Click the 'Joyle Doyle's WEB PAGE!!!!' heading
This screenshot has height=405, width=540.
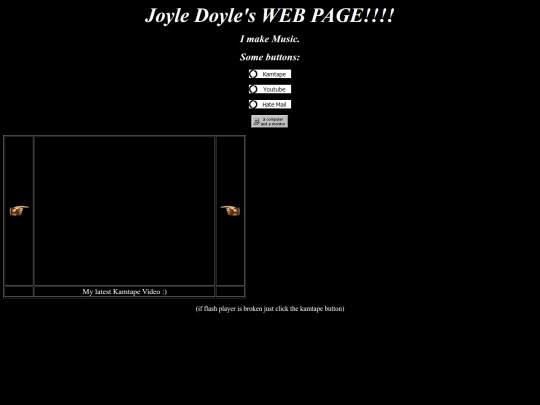pyautogui.click(x=270, y=15)
